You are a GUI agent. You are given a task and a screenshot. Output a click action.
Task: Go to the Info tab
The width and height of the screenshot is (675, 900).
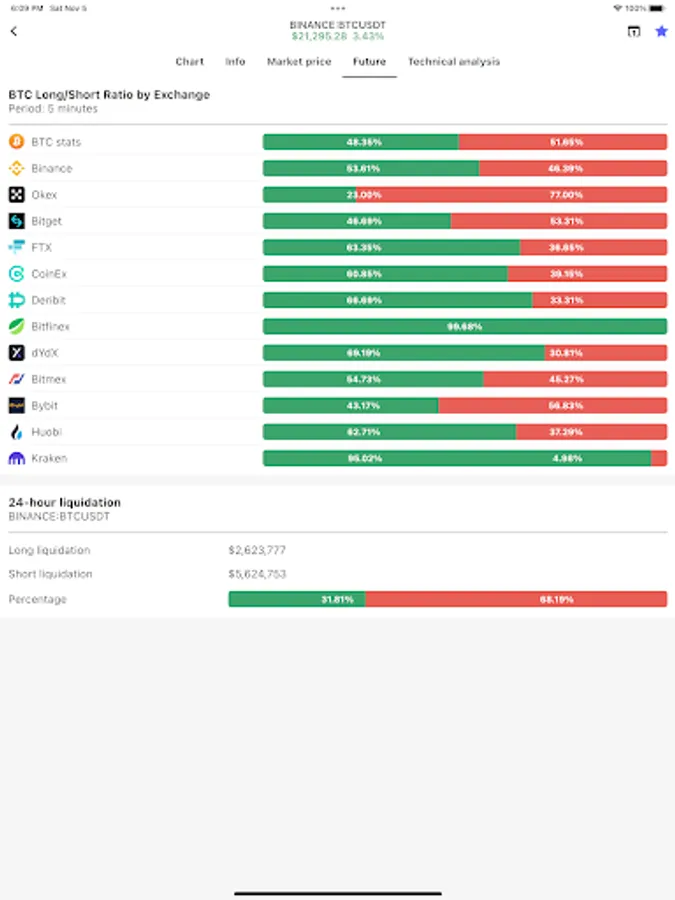coord(235,62)
